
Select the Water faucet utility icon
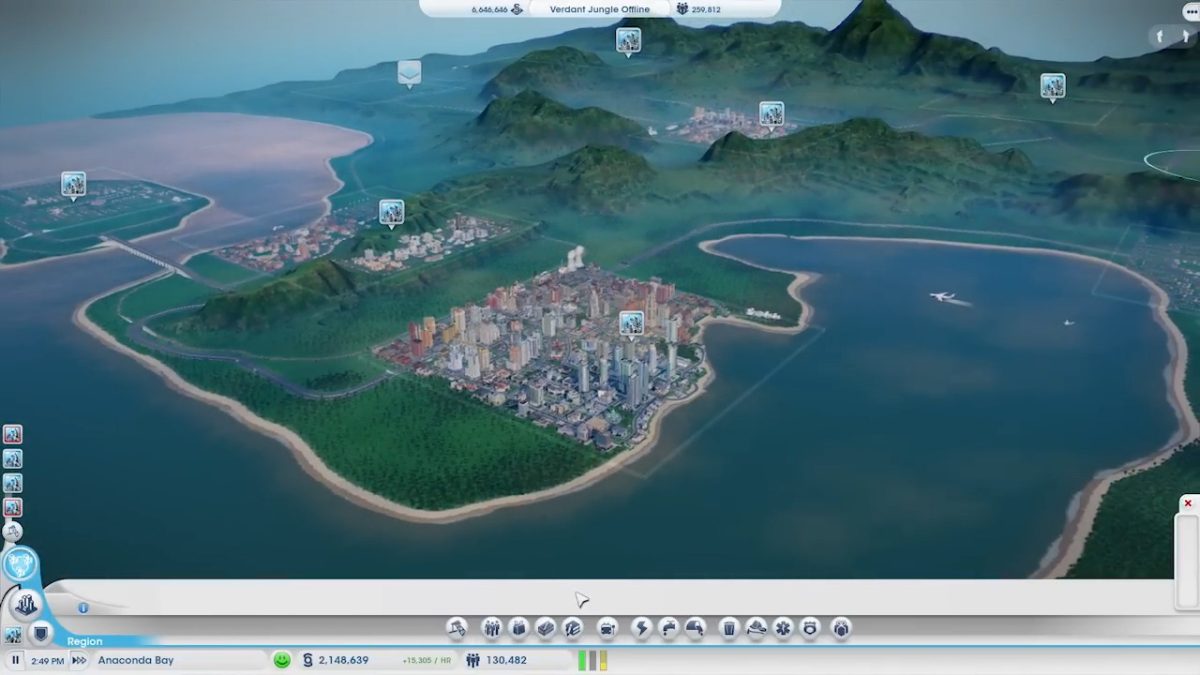668,628
